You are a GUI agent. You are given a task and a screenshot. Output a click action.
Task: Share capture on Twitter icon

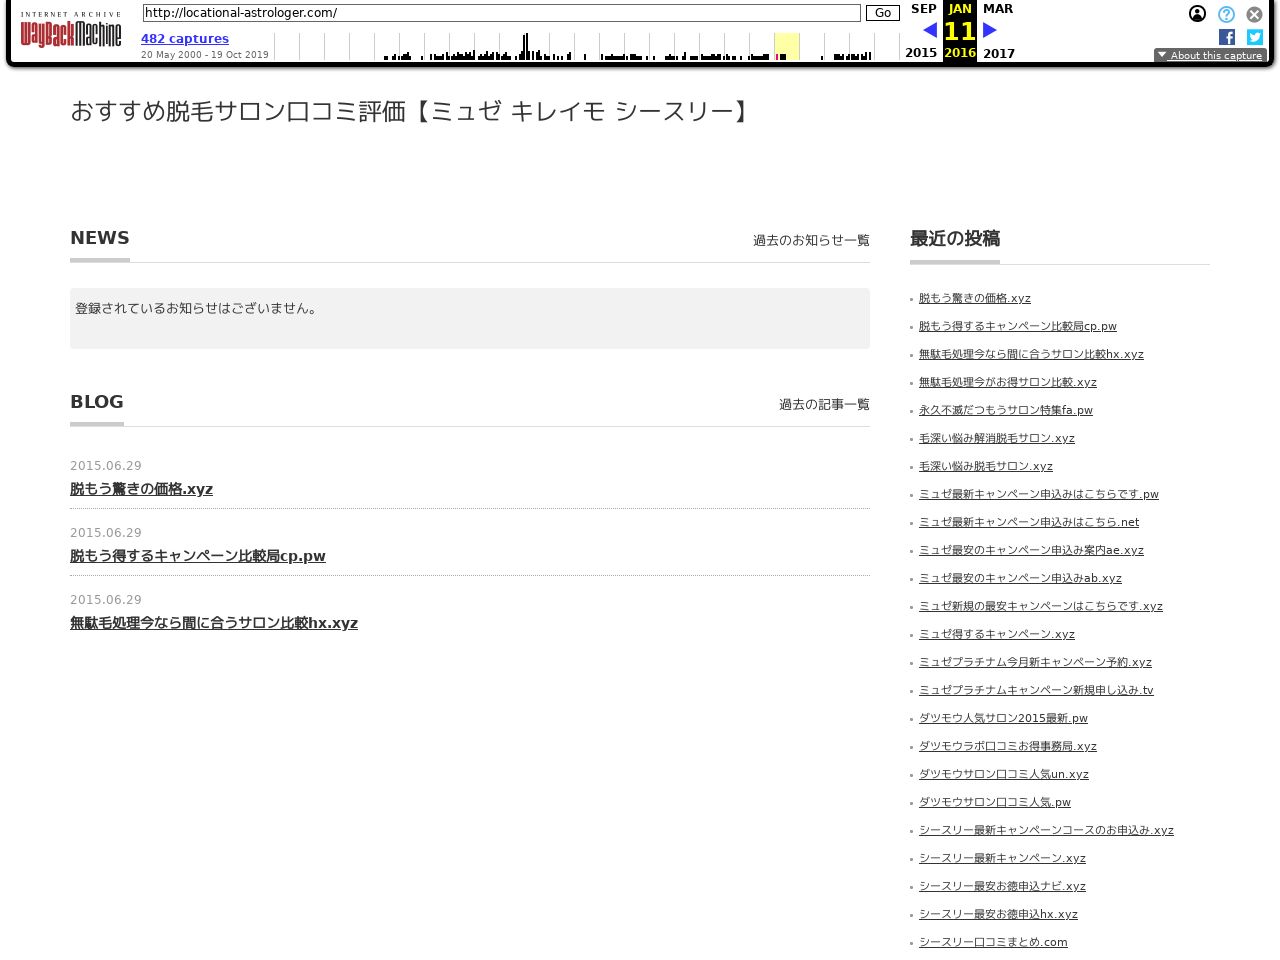tap(1255, 37)
